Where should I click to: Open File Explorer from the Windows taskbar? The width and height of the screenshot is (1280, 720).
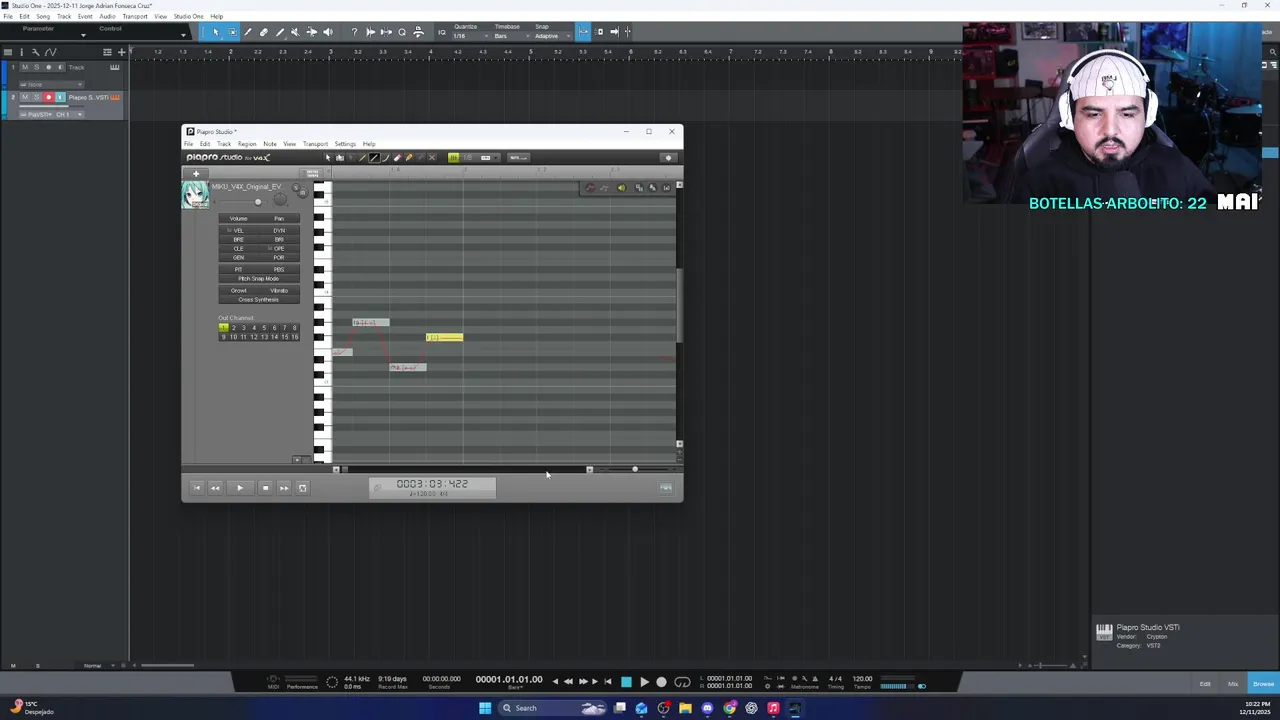click(685, 708)
